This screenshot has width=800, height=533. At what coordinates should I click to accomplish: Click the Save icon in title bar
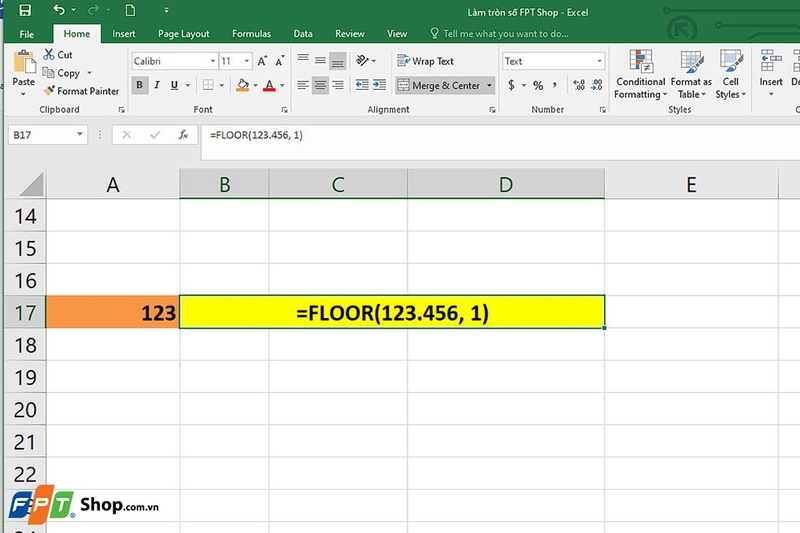pyautogui.click(x=24, y=10)
